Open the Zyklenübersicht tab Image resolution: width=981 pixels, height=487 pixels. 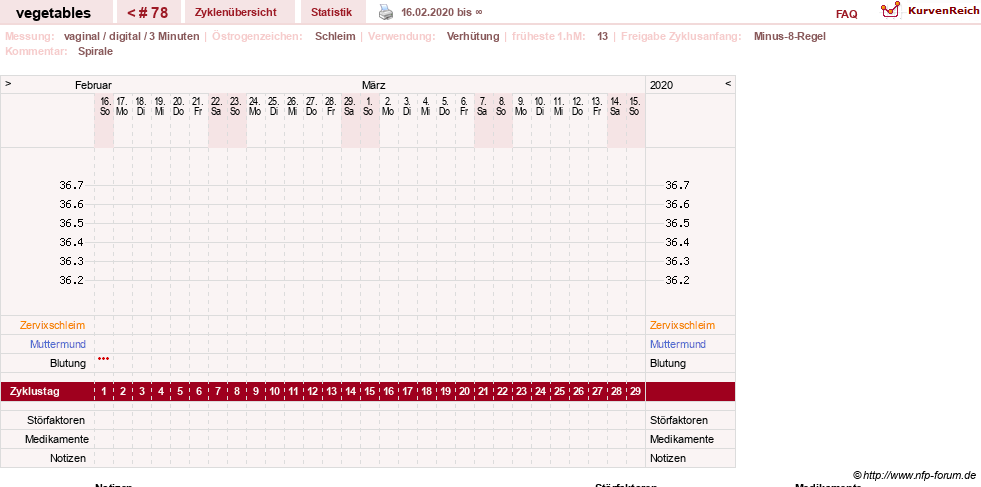click(235, 13)
